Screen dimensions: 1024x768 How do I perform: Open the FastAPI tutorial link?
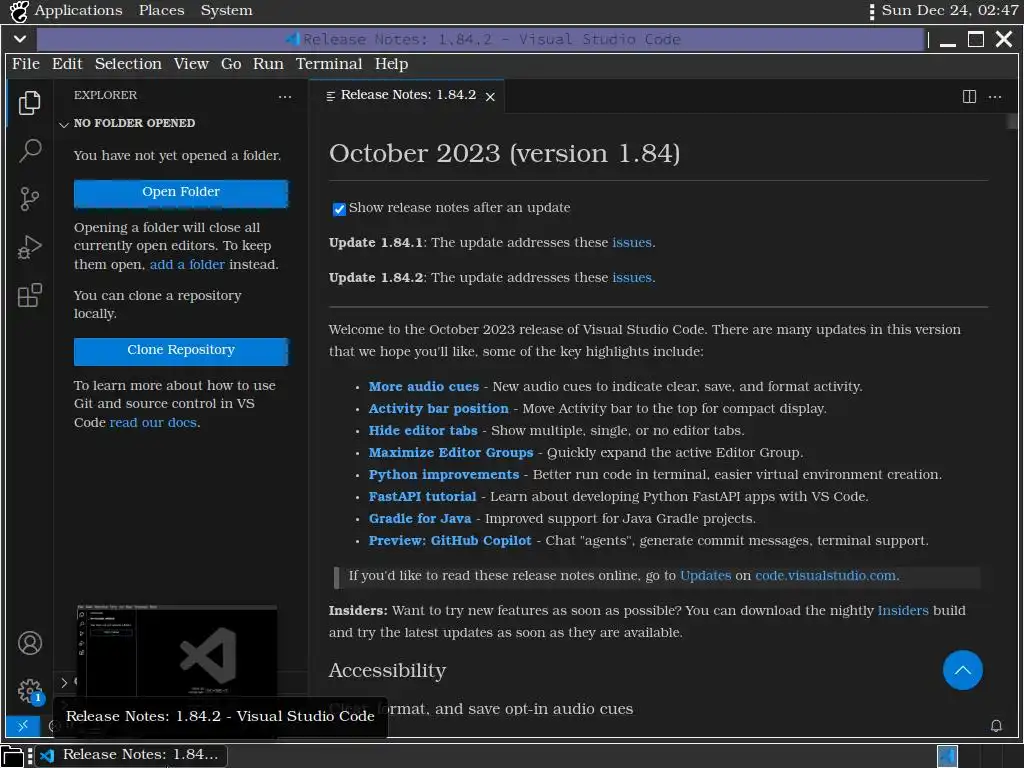click(422, 497)
